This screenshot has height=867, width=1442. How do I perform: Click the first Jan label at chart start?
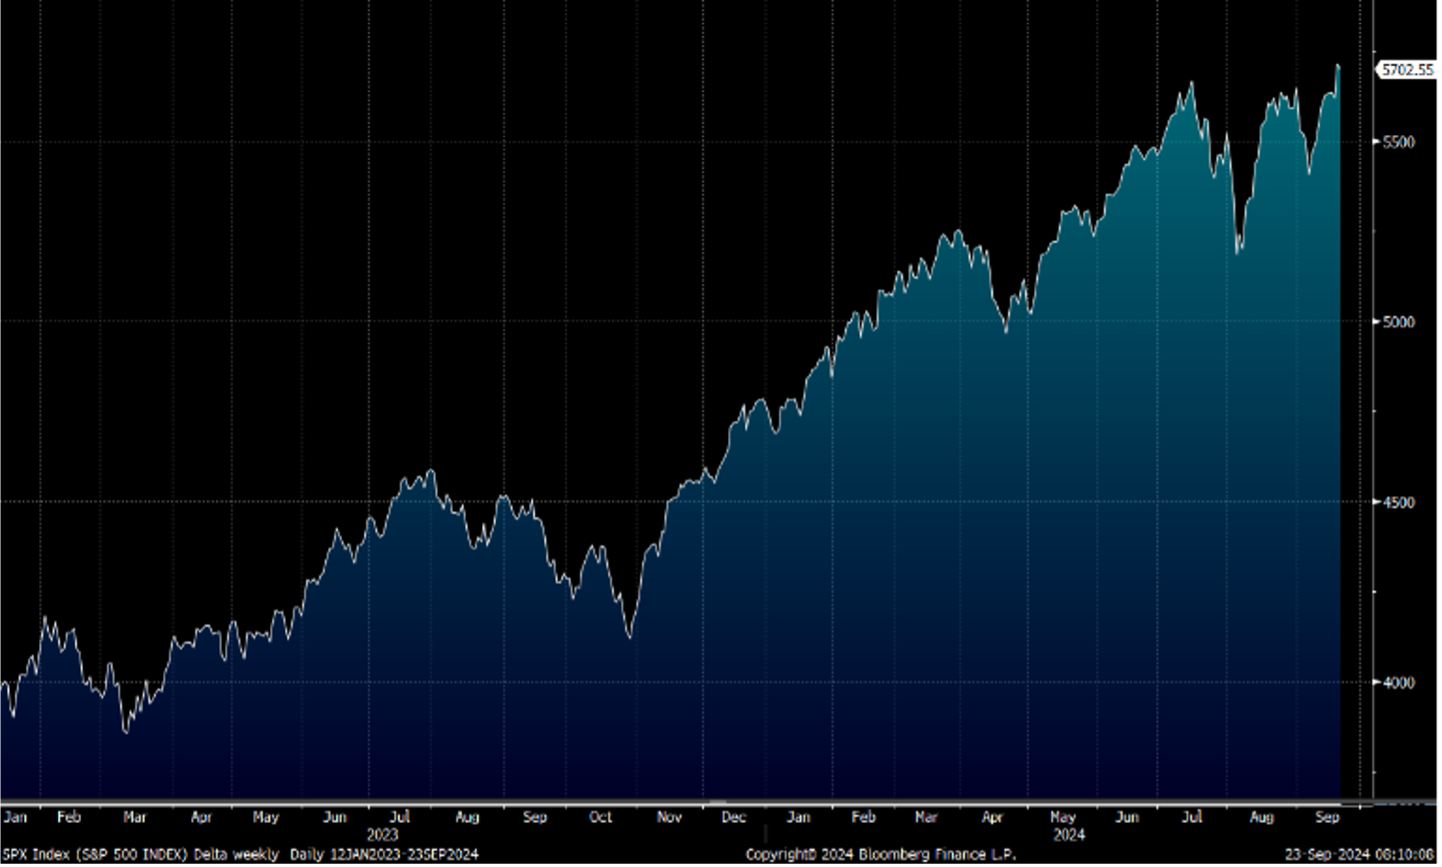click(15, 817)
